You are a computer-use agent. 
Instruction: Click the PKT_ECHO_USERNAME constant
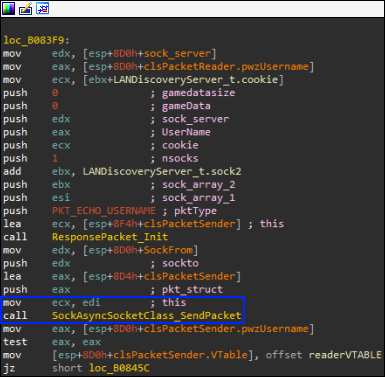coord(104,211)
